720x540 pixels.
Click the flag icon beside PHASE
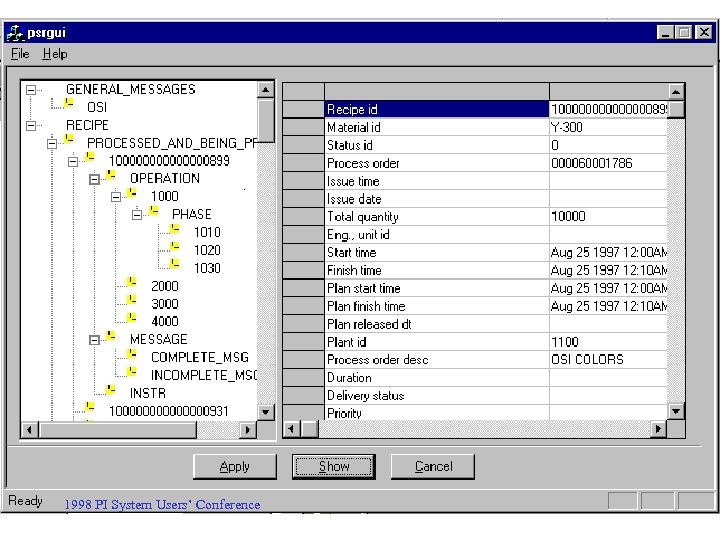click(x=154, y=210)
